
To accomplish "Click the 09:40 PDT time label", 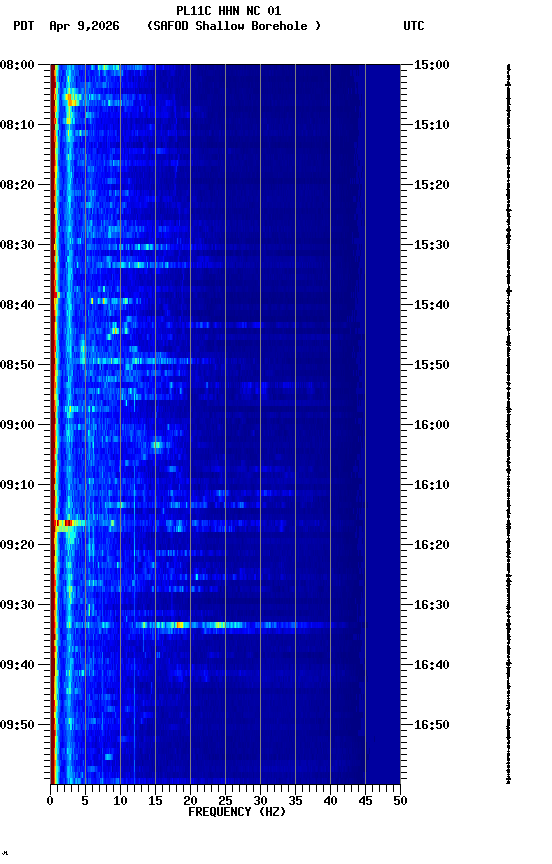I will pos(17,665).
